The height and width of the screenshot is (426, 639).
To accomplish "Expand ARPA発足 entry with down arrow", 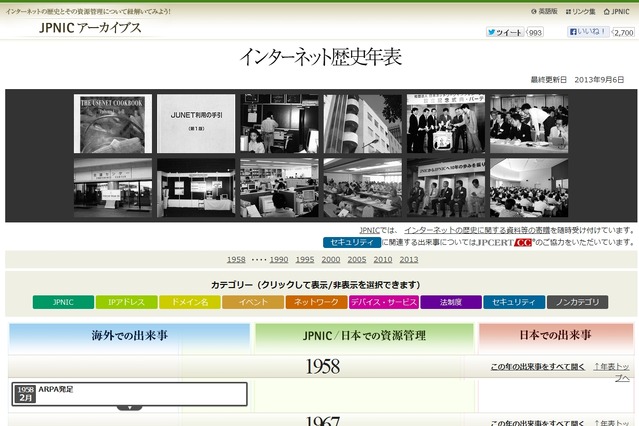I will (130, 407).
